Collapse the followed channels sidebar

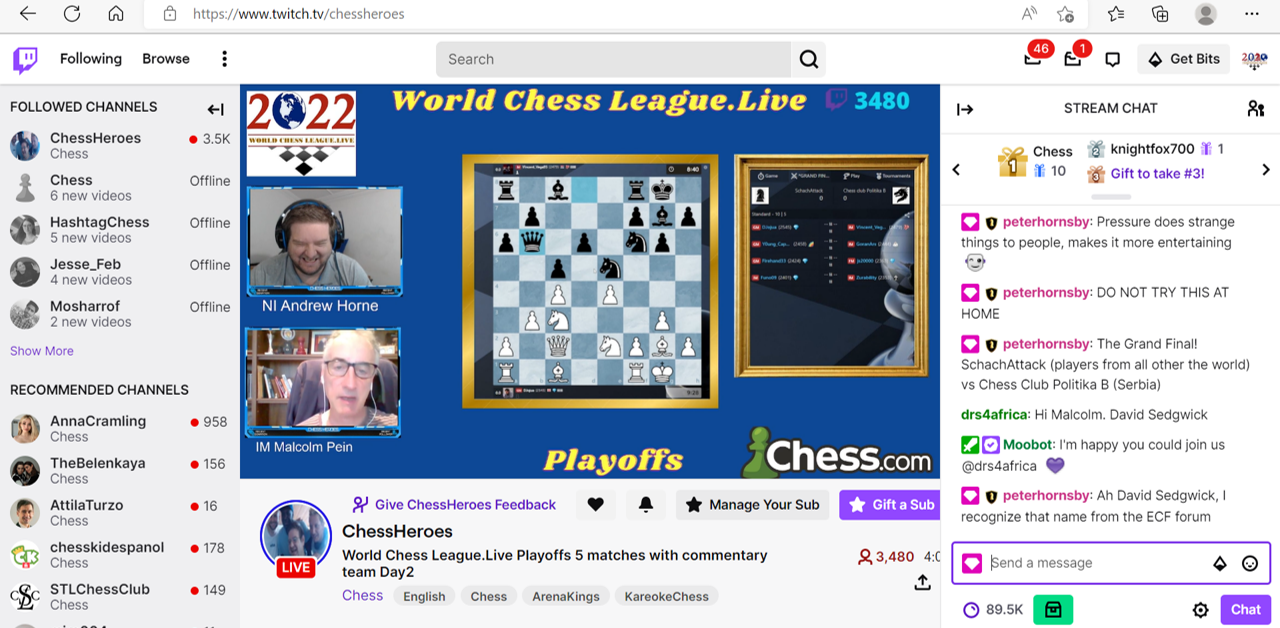(216, 109)
